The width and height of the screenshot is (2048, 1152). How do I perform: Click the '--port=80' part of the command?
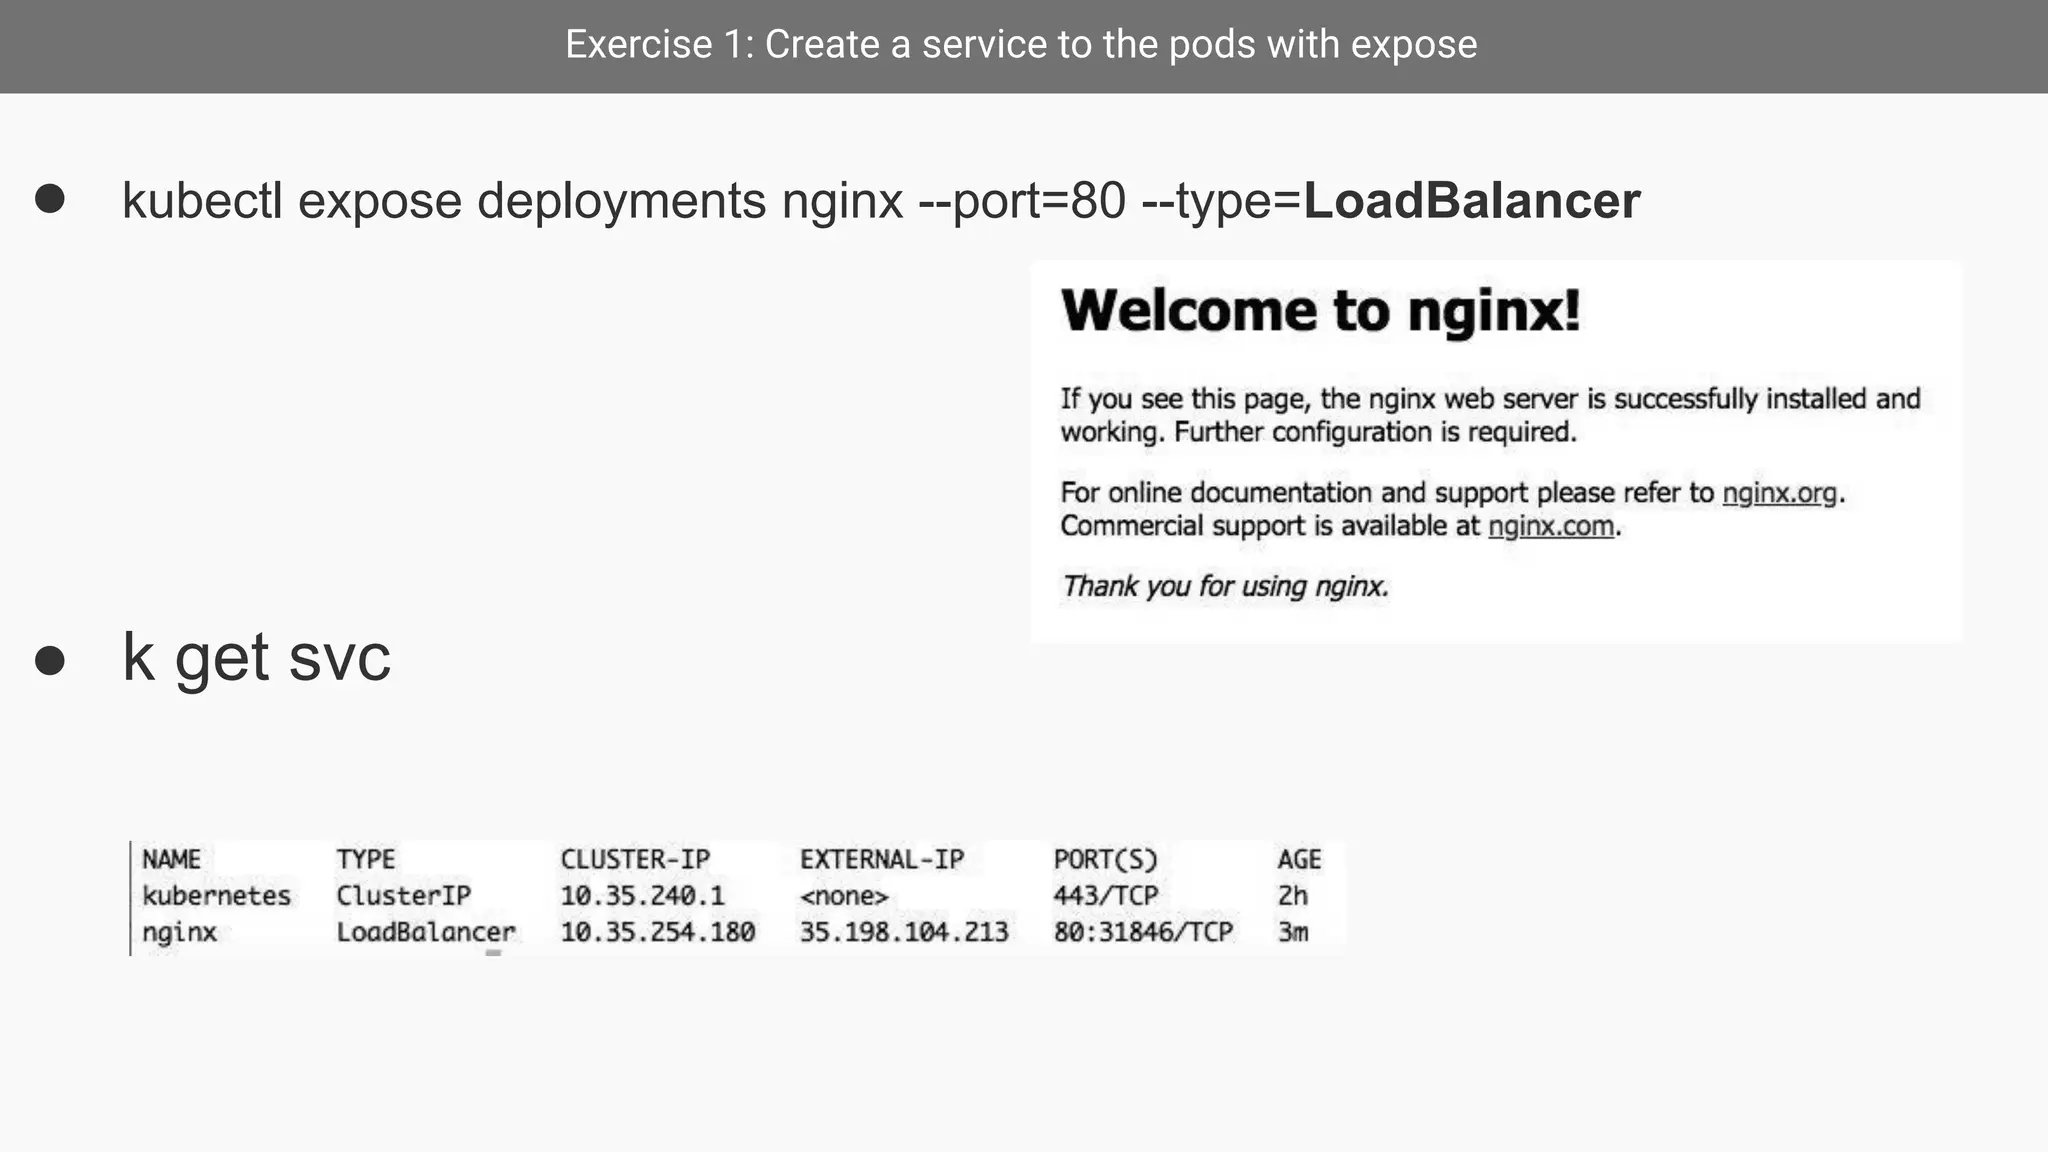tap(1022, 200)
